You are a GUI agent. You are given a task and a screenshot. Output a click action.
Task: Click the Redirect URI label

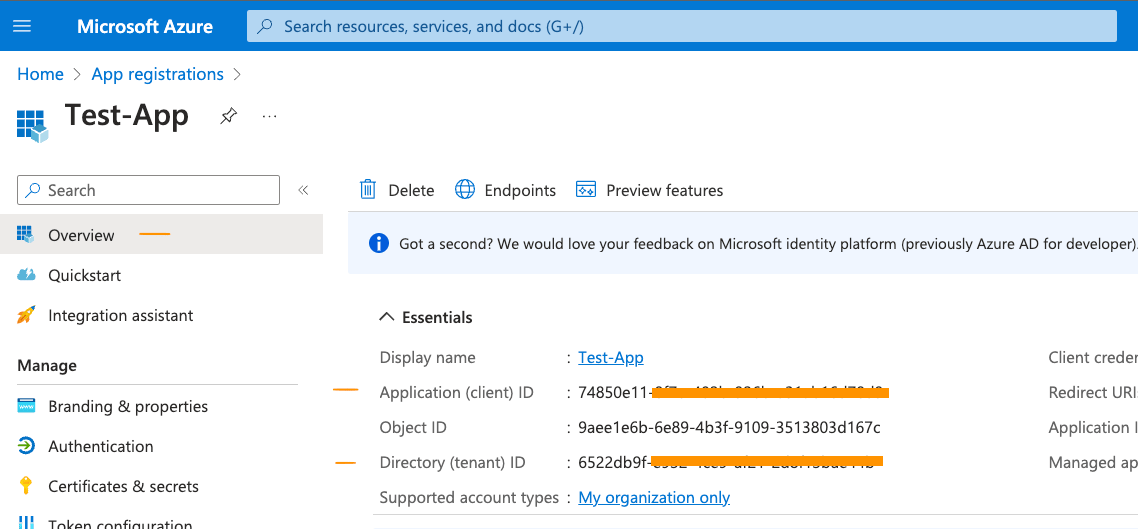(x=1093, y=393)
